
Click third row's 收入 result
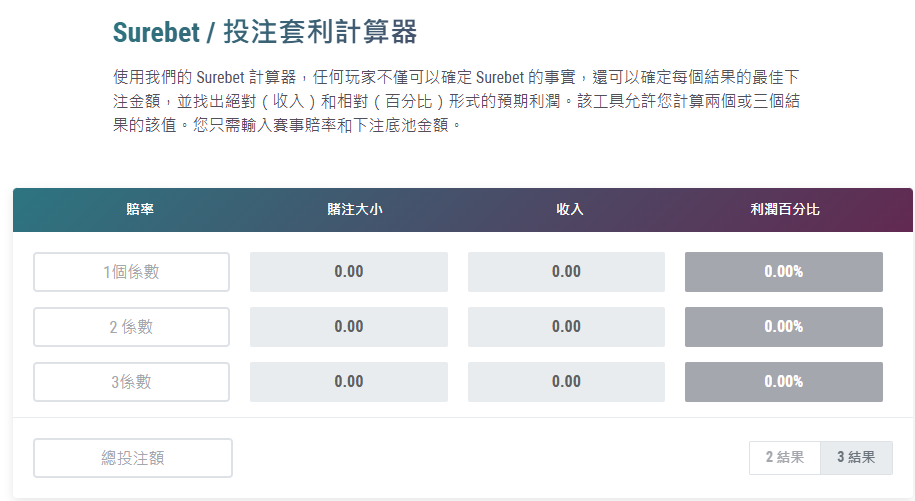(x=566, y=382)
